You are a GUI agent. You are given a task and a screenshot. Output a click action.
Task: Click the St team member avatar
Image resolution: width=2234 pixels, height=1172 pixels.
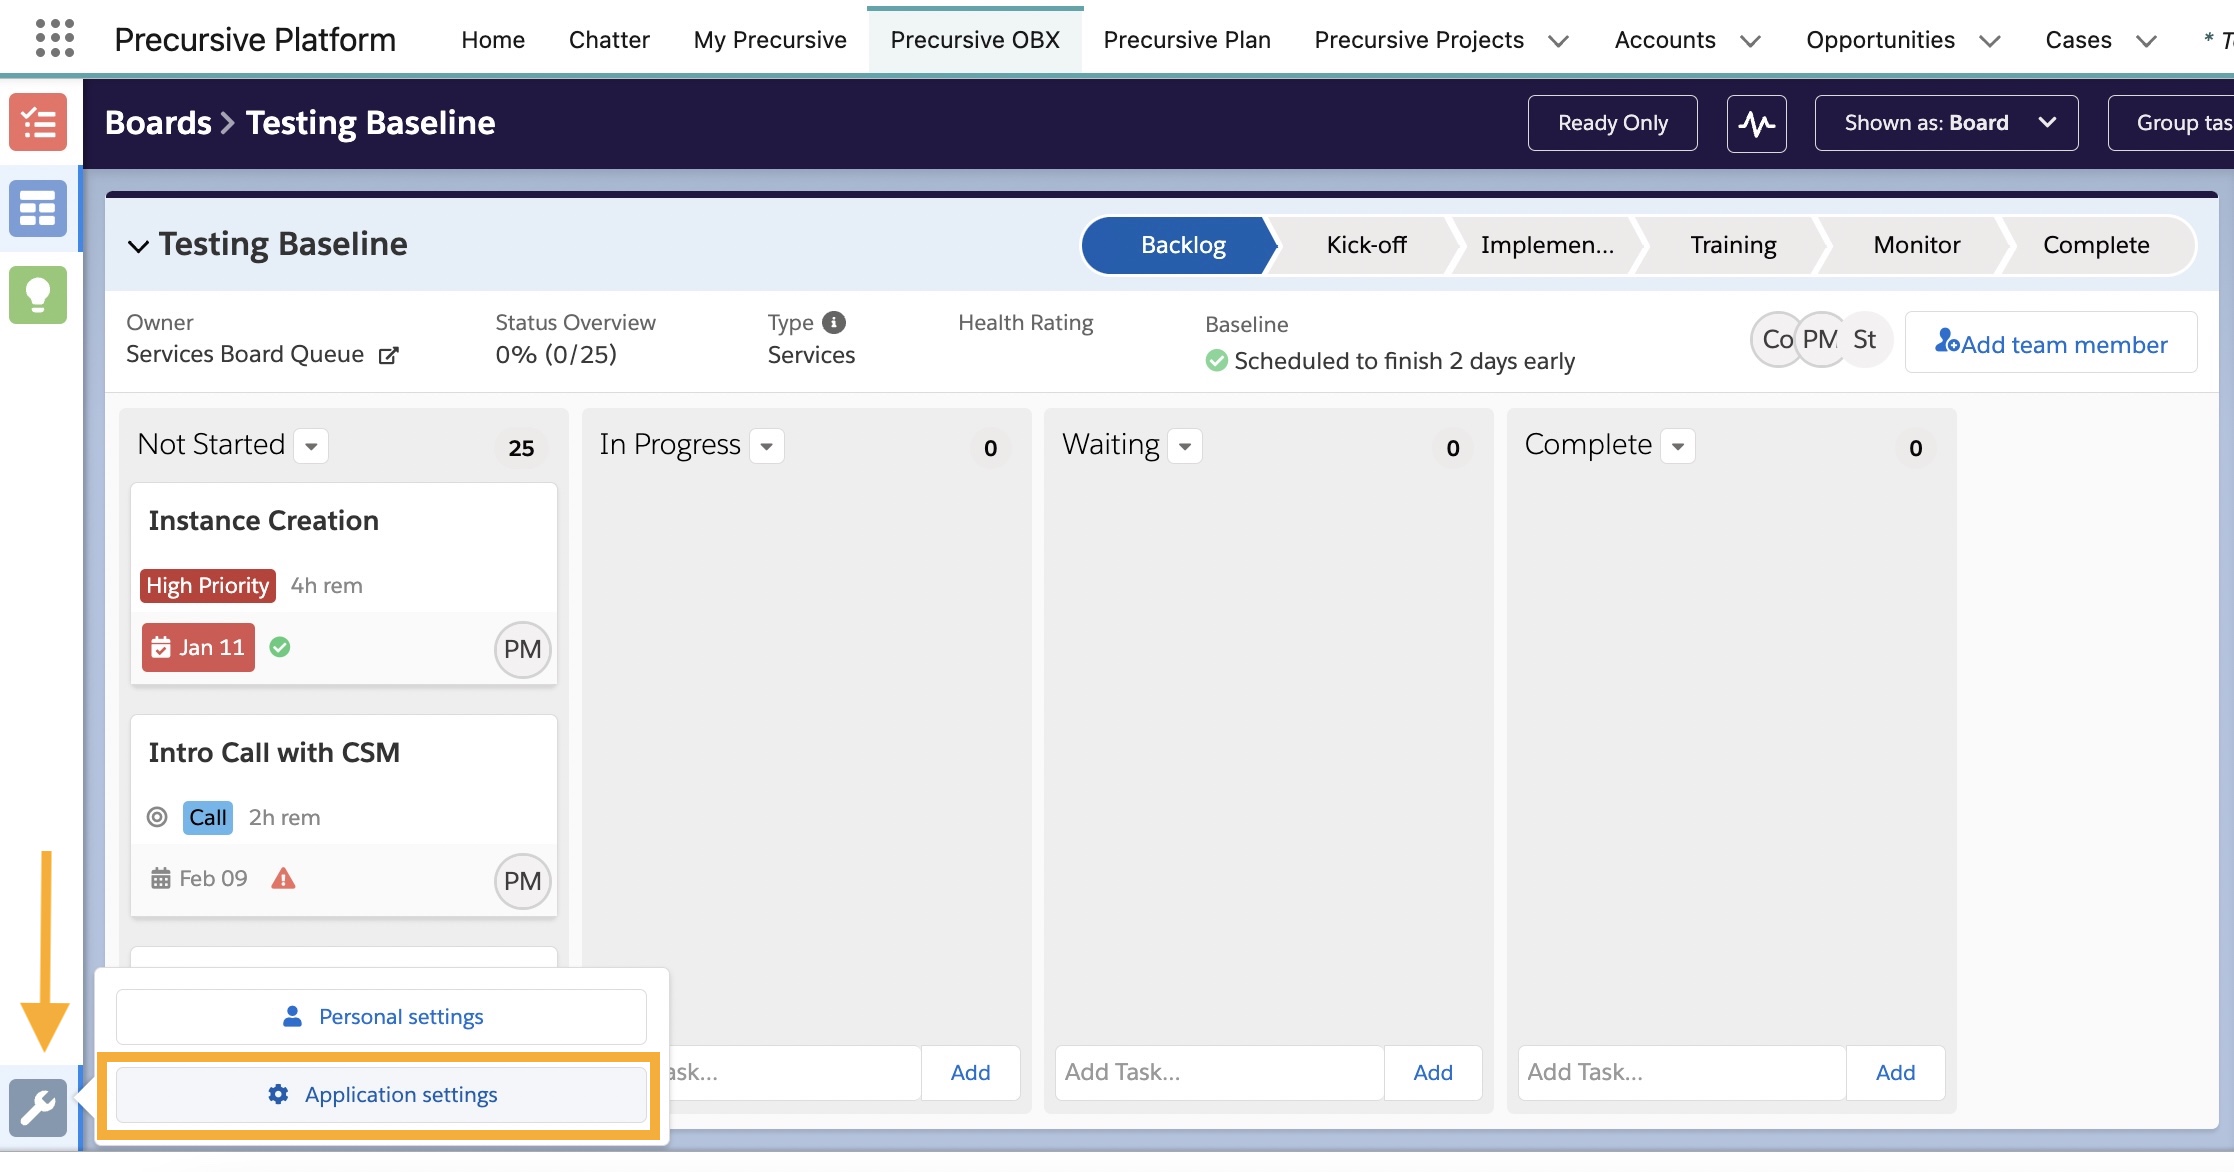tap(1865, 340)
